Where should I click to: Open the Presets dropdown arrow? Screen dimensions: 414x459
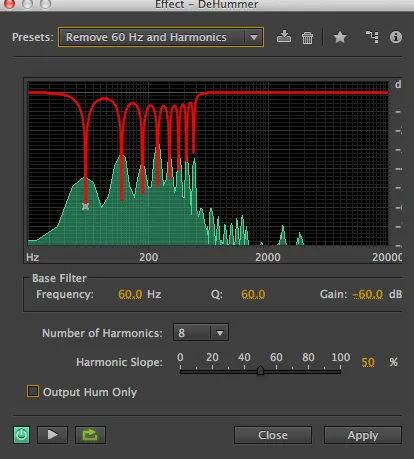pos(254,37)
